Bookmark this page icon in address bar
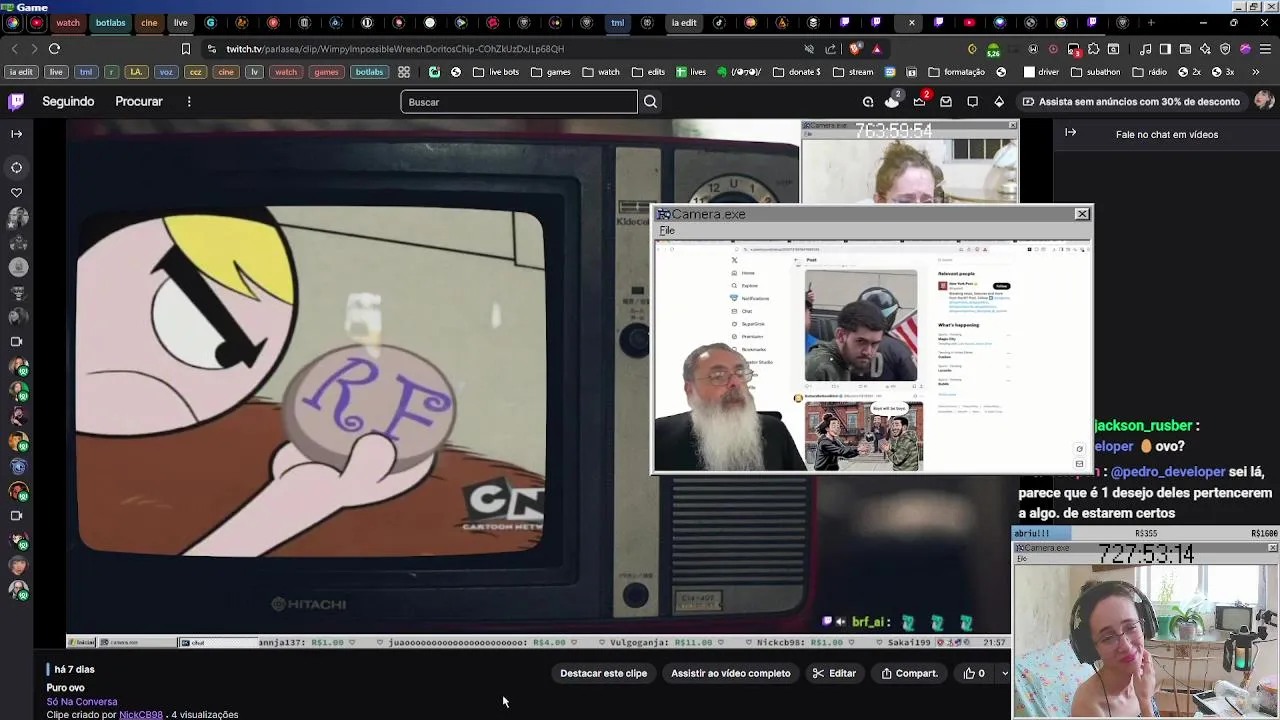1280x720 pixels. click(x=185, y=48)
